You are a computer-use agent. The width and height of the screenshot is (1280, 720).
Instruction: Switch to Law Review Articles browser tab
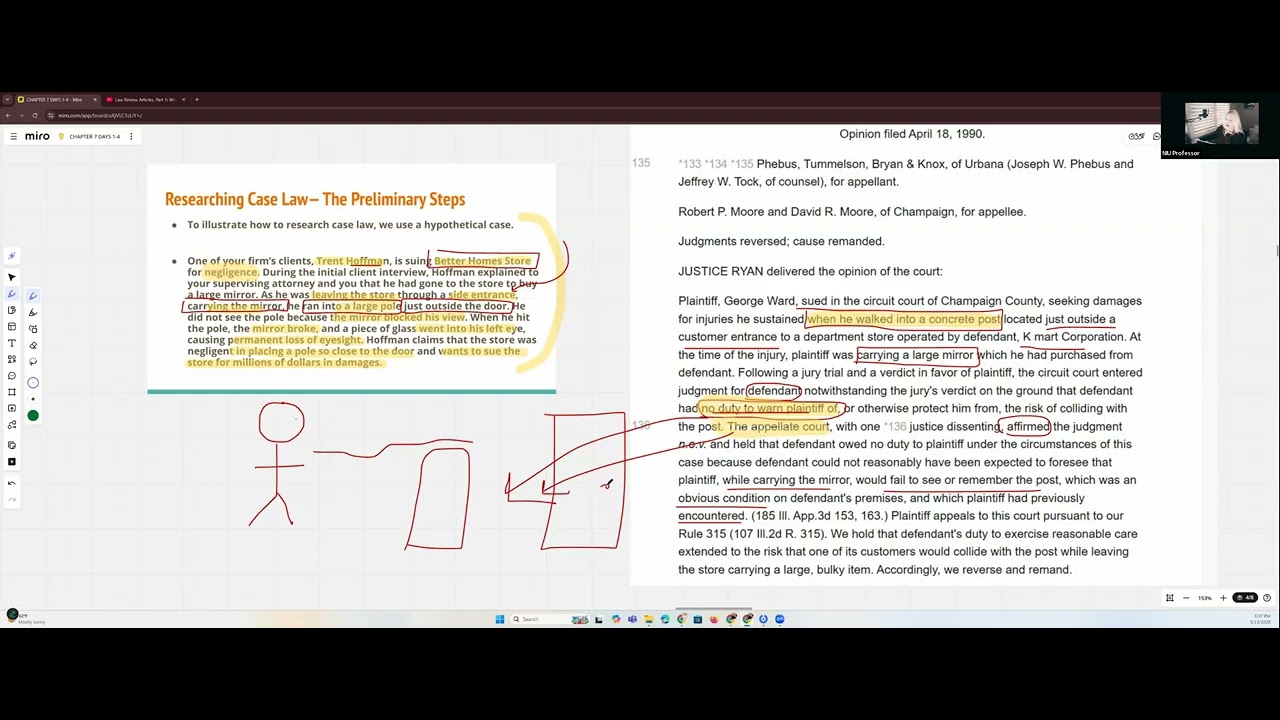pyautogui.click(x=144, y=99)
